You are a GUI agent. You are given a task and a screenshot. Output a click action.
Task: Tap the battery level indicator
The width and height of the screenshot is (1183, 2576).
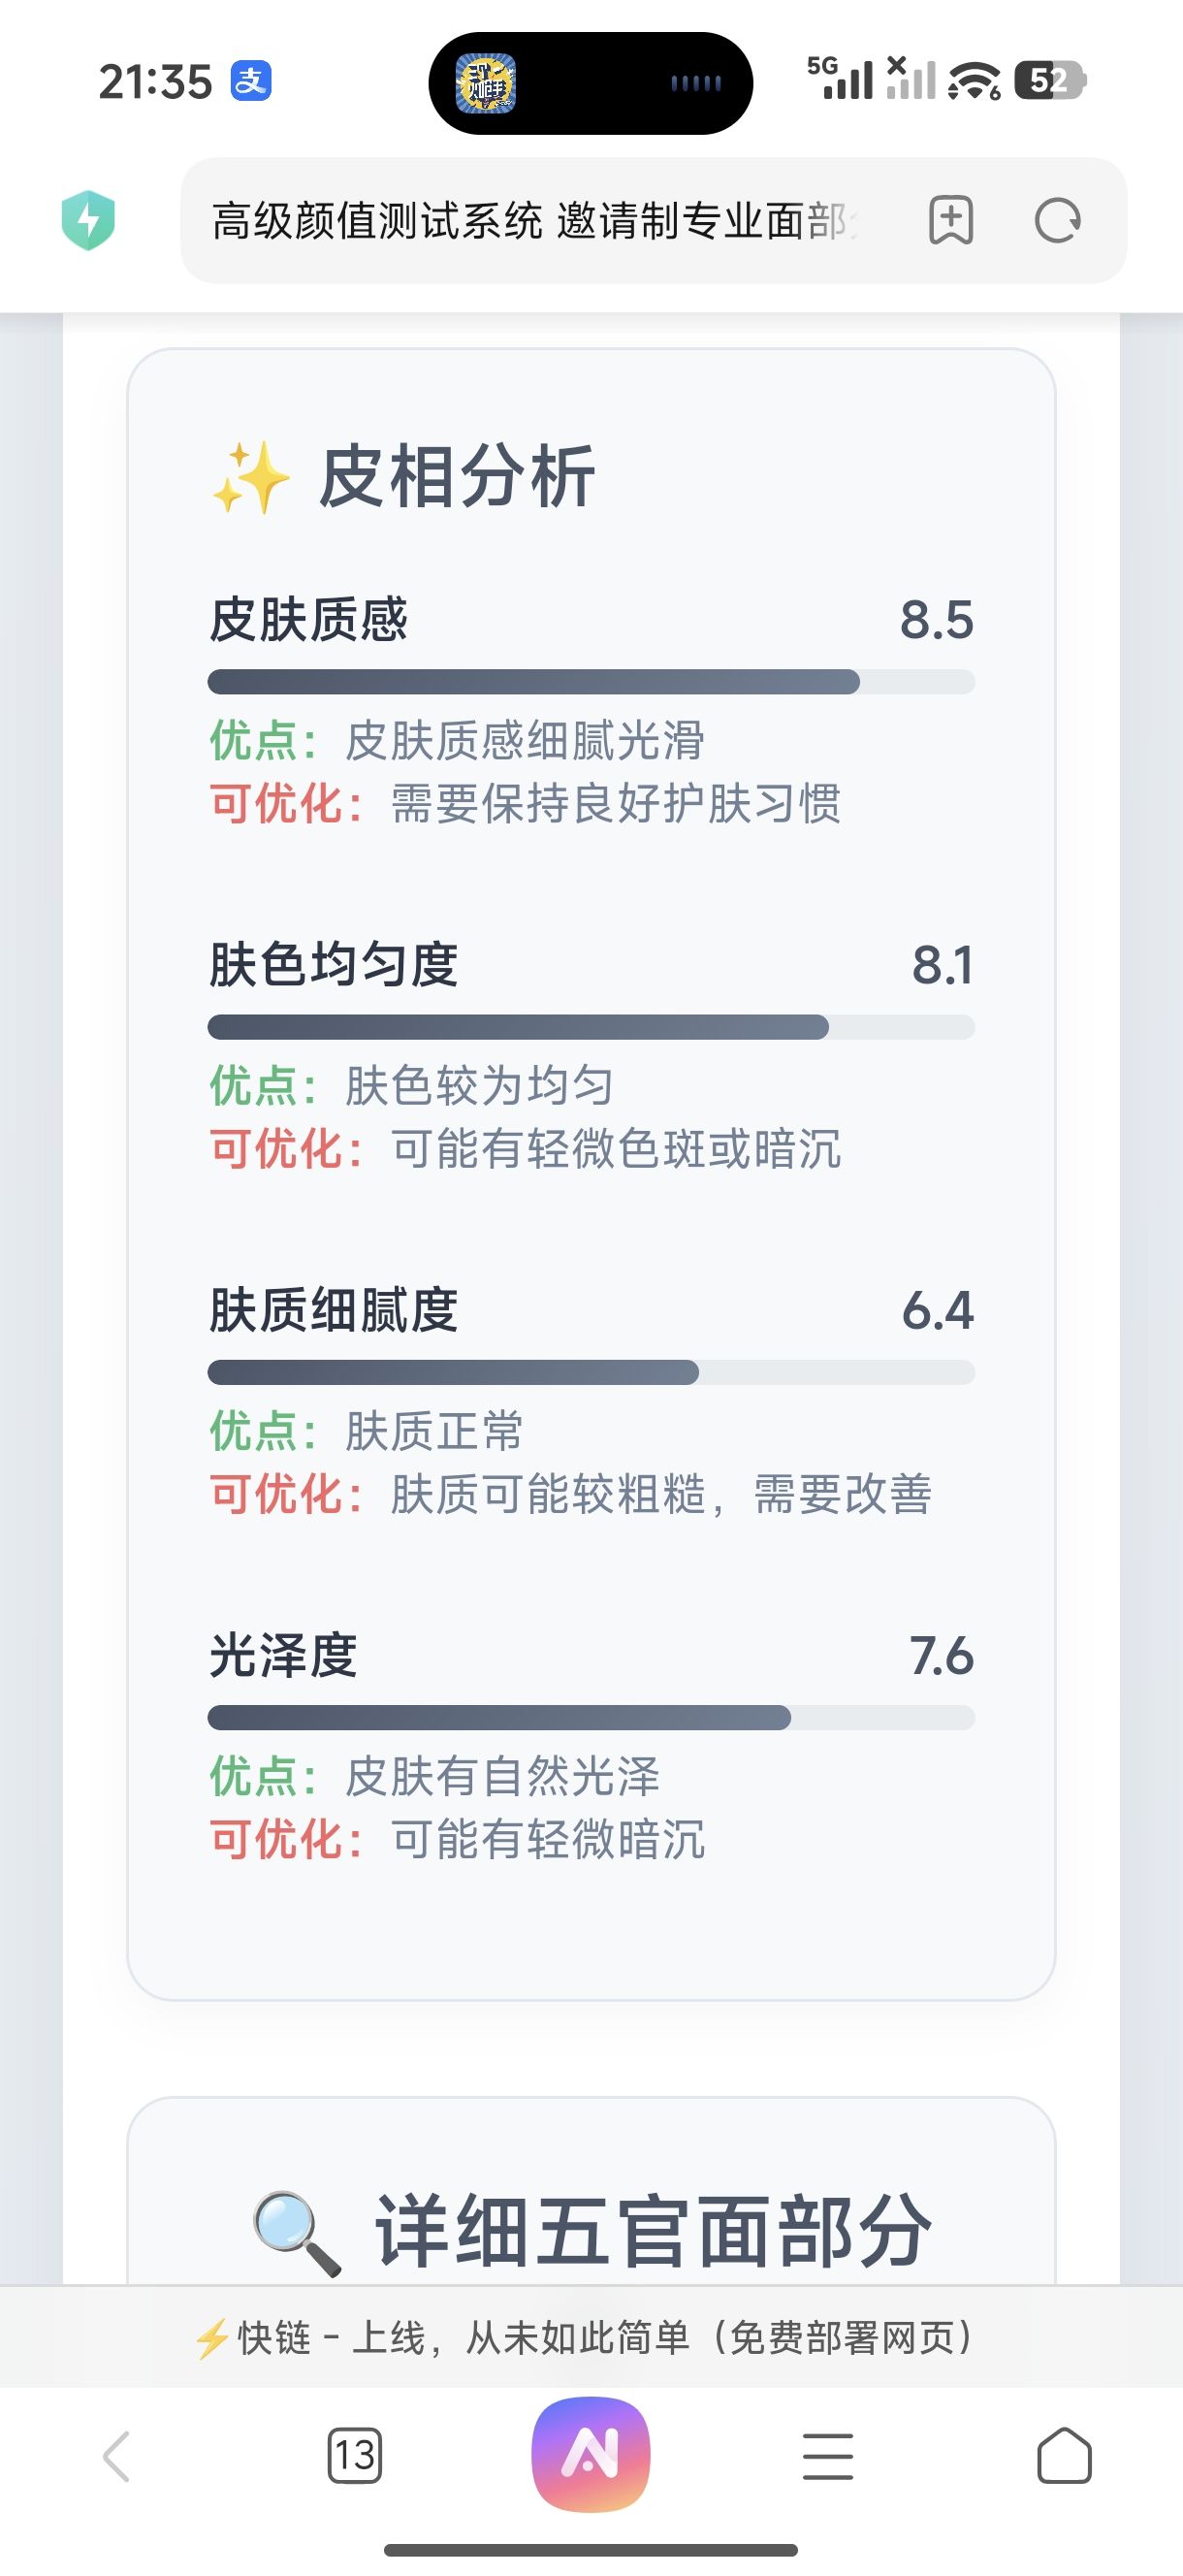pyautogui.click(x=1050, y=80)
